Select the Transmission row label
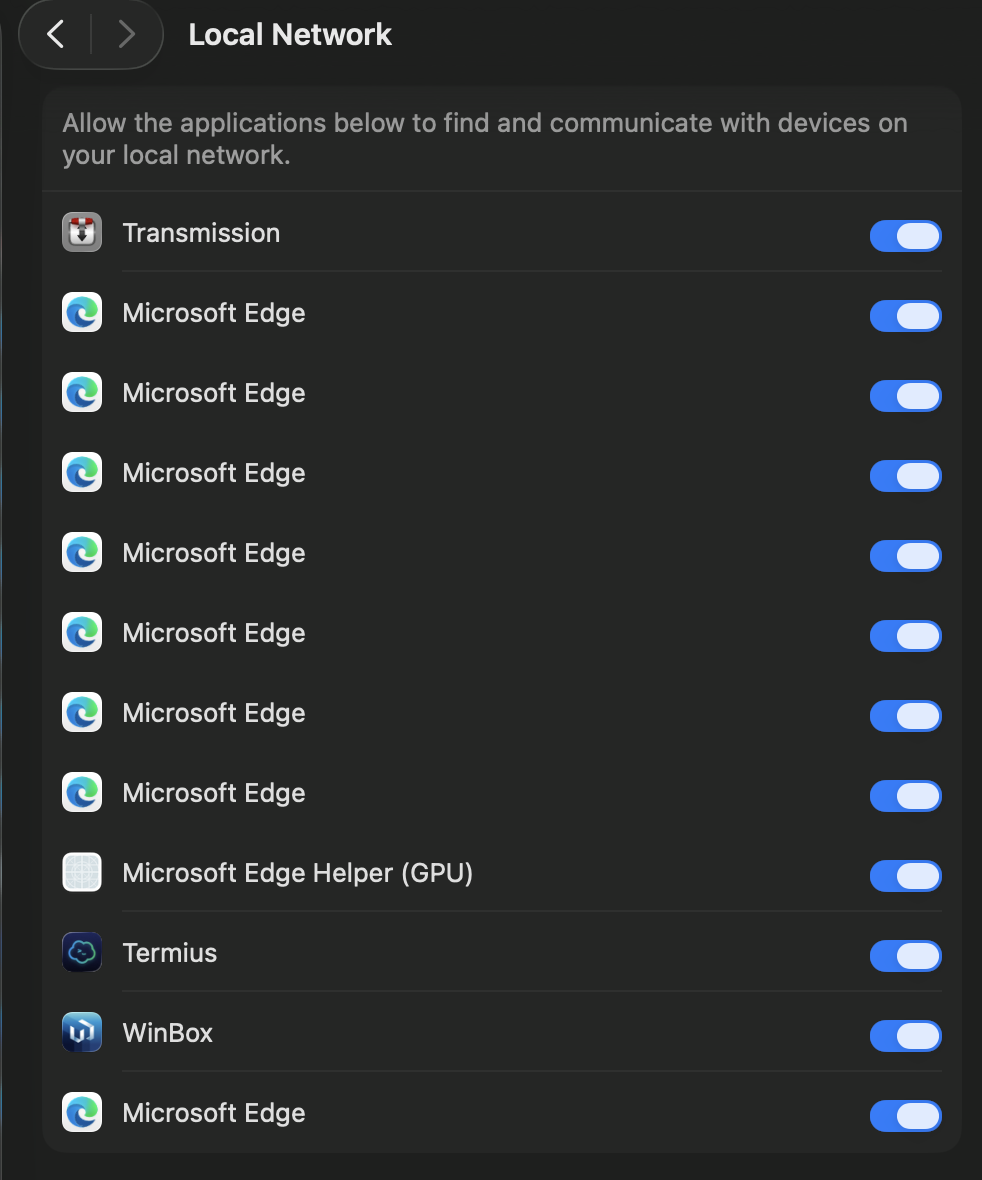 click(201, 233)
